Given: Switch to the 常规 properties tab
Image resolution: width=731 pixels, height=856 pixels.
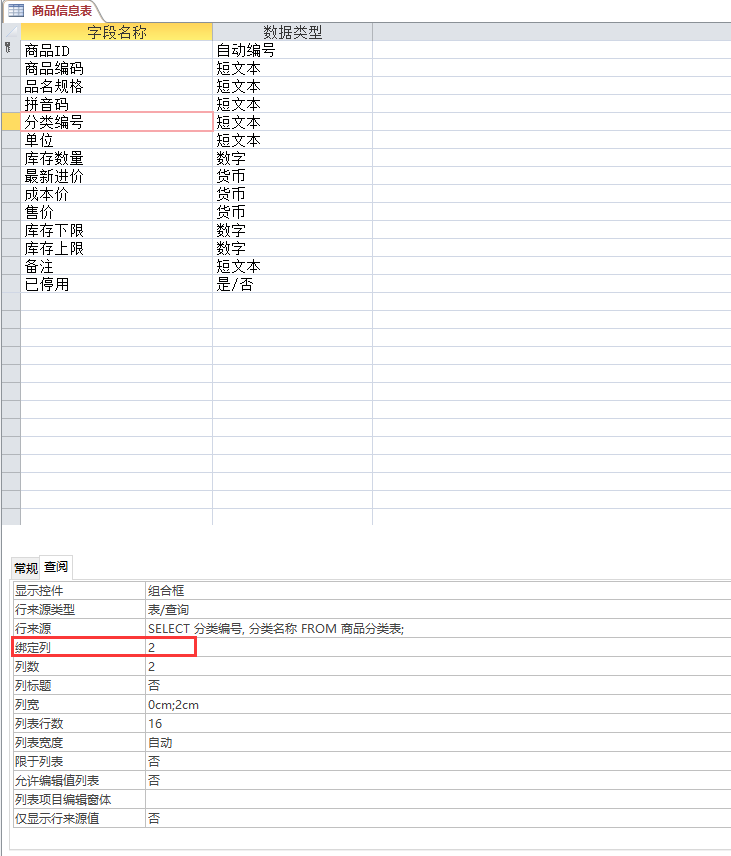Looking at the screenshot, I should tap(26, 568).
